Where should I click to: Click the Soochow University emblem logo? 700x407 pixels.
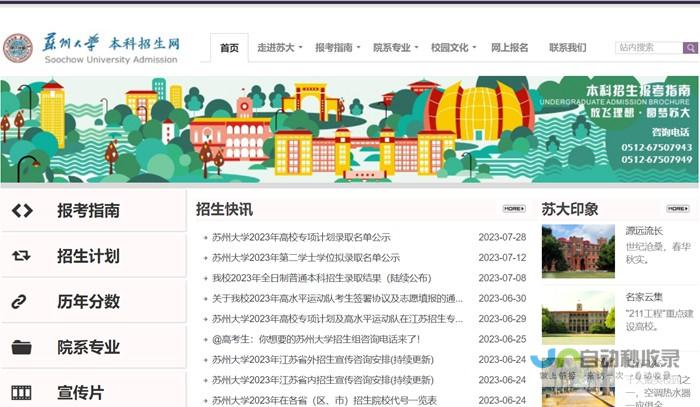17,48
